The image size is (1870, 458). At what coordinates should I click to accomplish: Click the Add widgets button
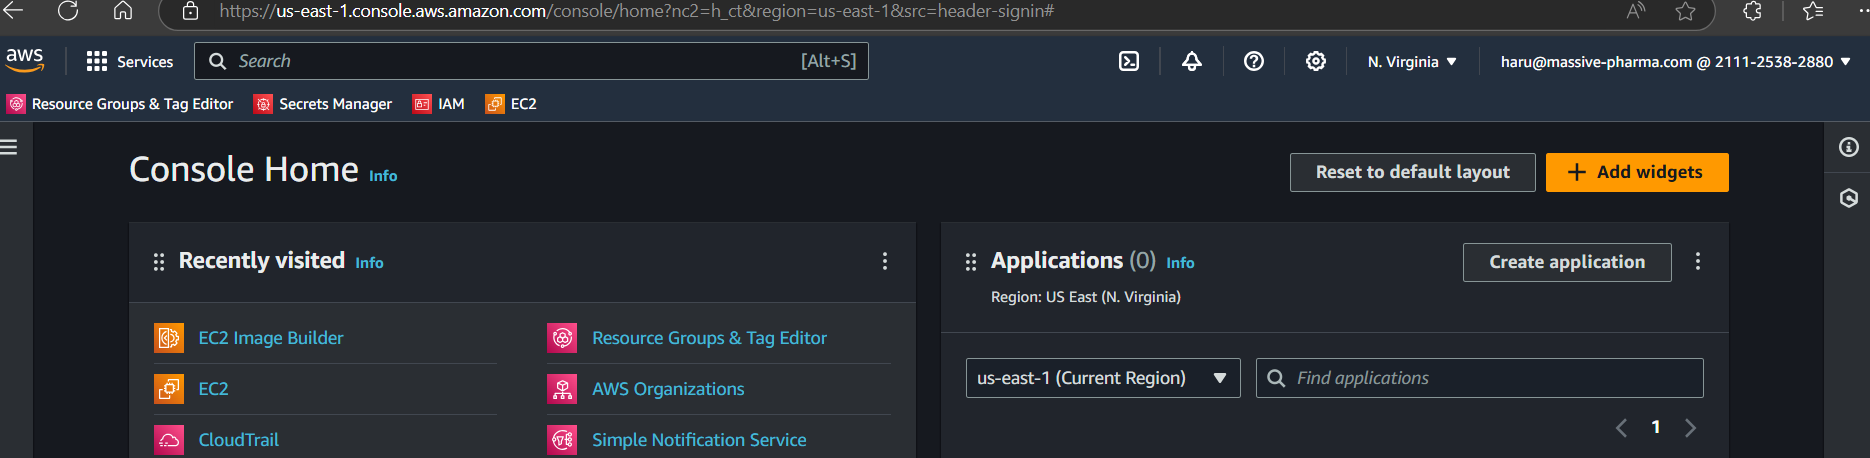click(x=1636, y=172)
